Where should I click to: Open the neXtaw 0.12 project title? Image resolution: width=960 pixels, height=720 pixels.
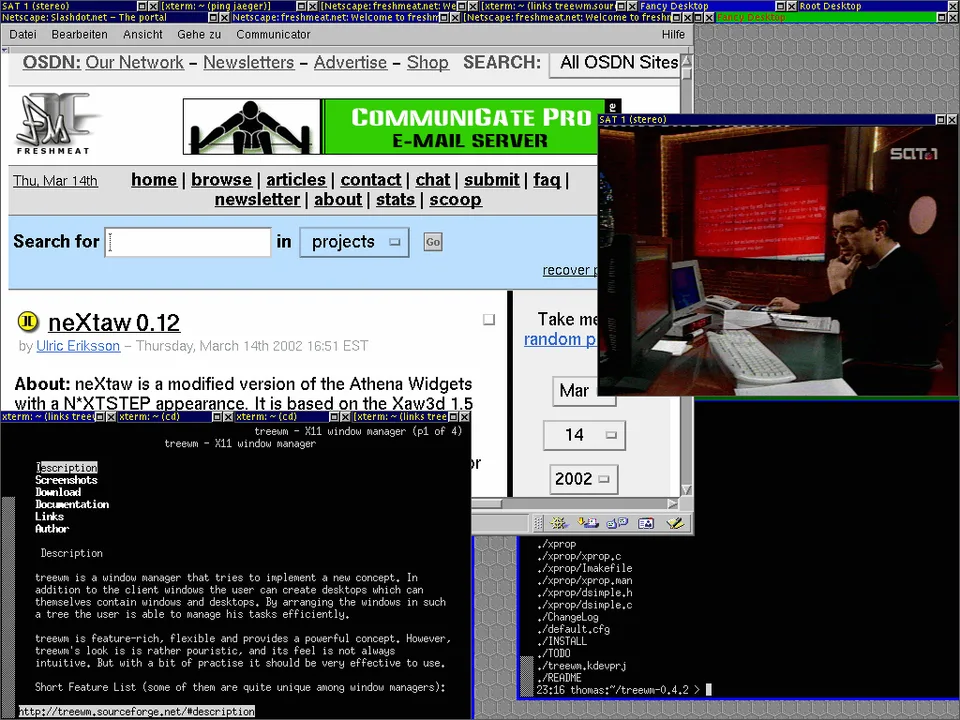114,323
